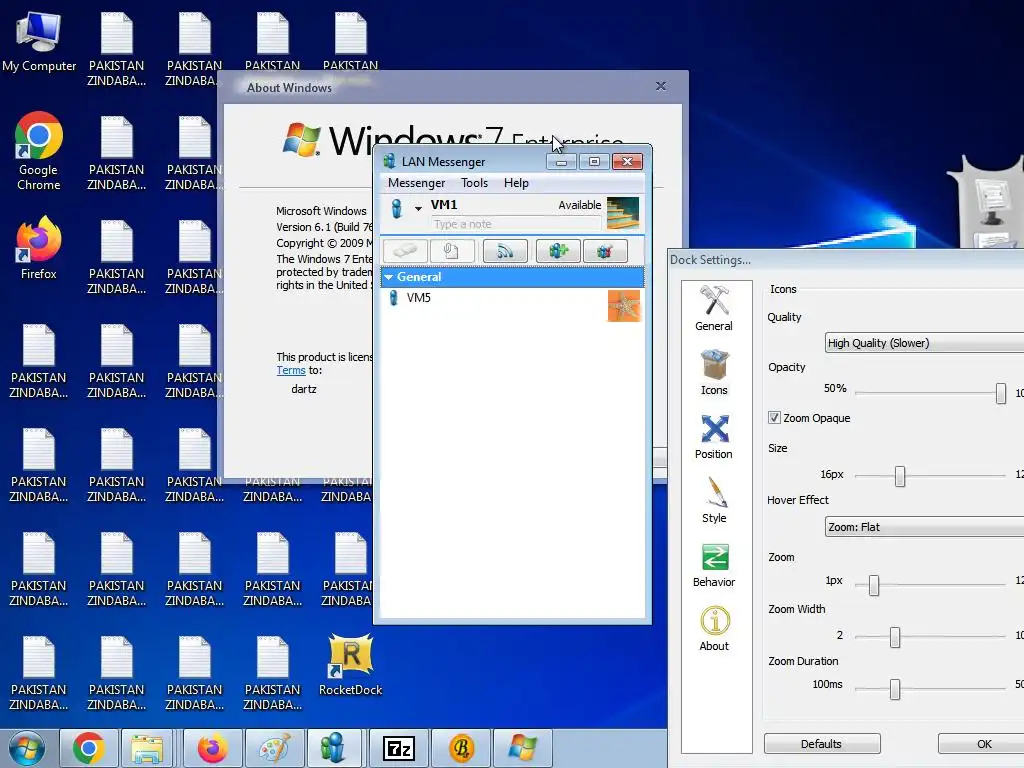The width and height of the screenshot is (1024, 768).
Task: Click the OK button in Dock Settings
Action: 982,744
